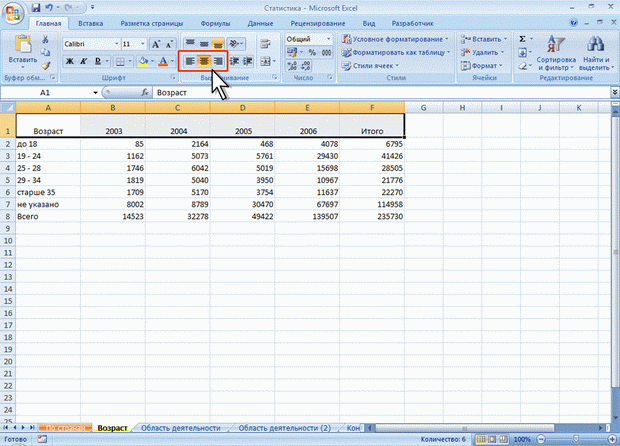Click the formula bar showing Возраст
620x446 pixels.
pyautogui.click(x=381, y=93)
